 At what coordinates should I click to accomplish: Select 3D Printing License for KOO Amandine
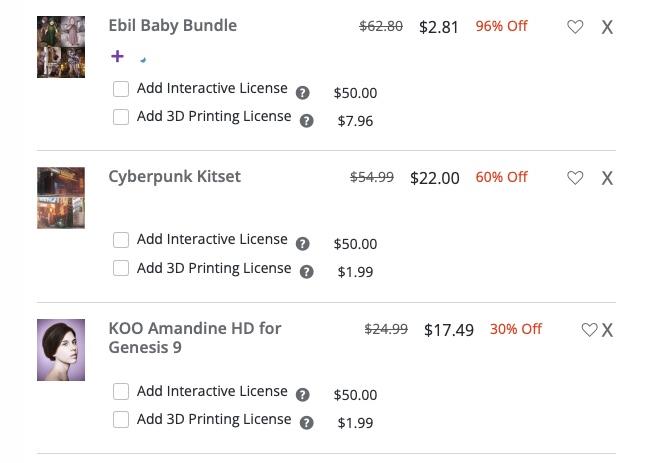[121, 420]
